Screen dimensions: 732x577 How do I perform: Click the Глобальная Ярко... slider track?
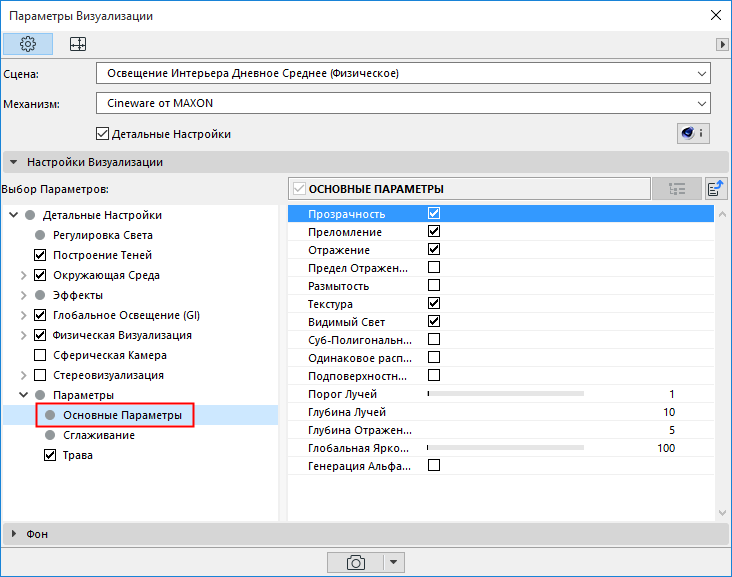(x=506, y=448)
